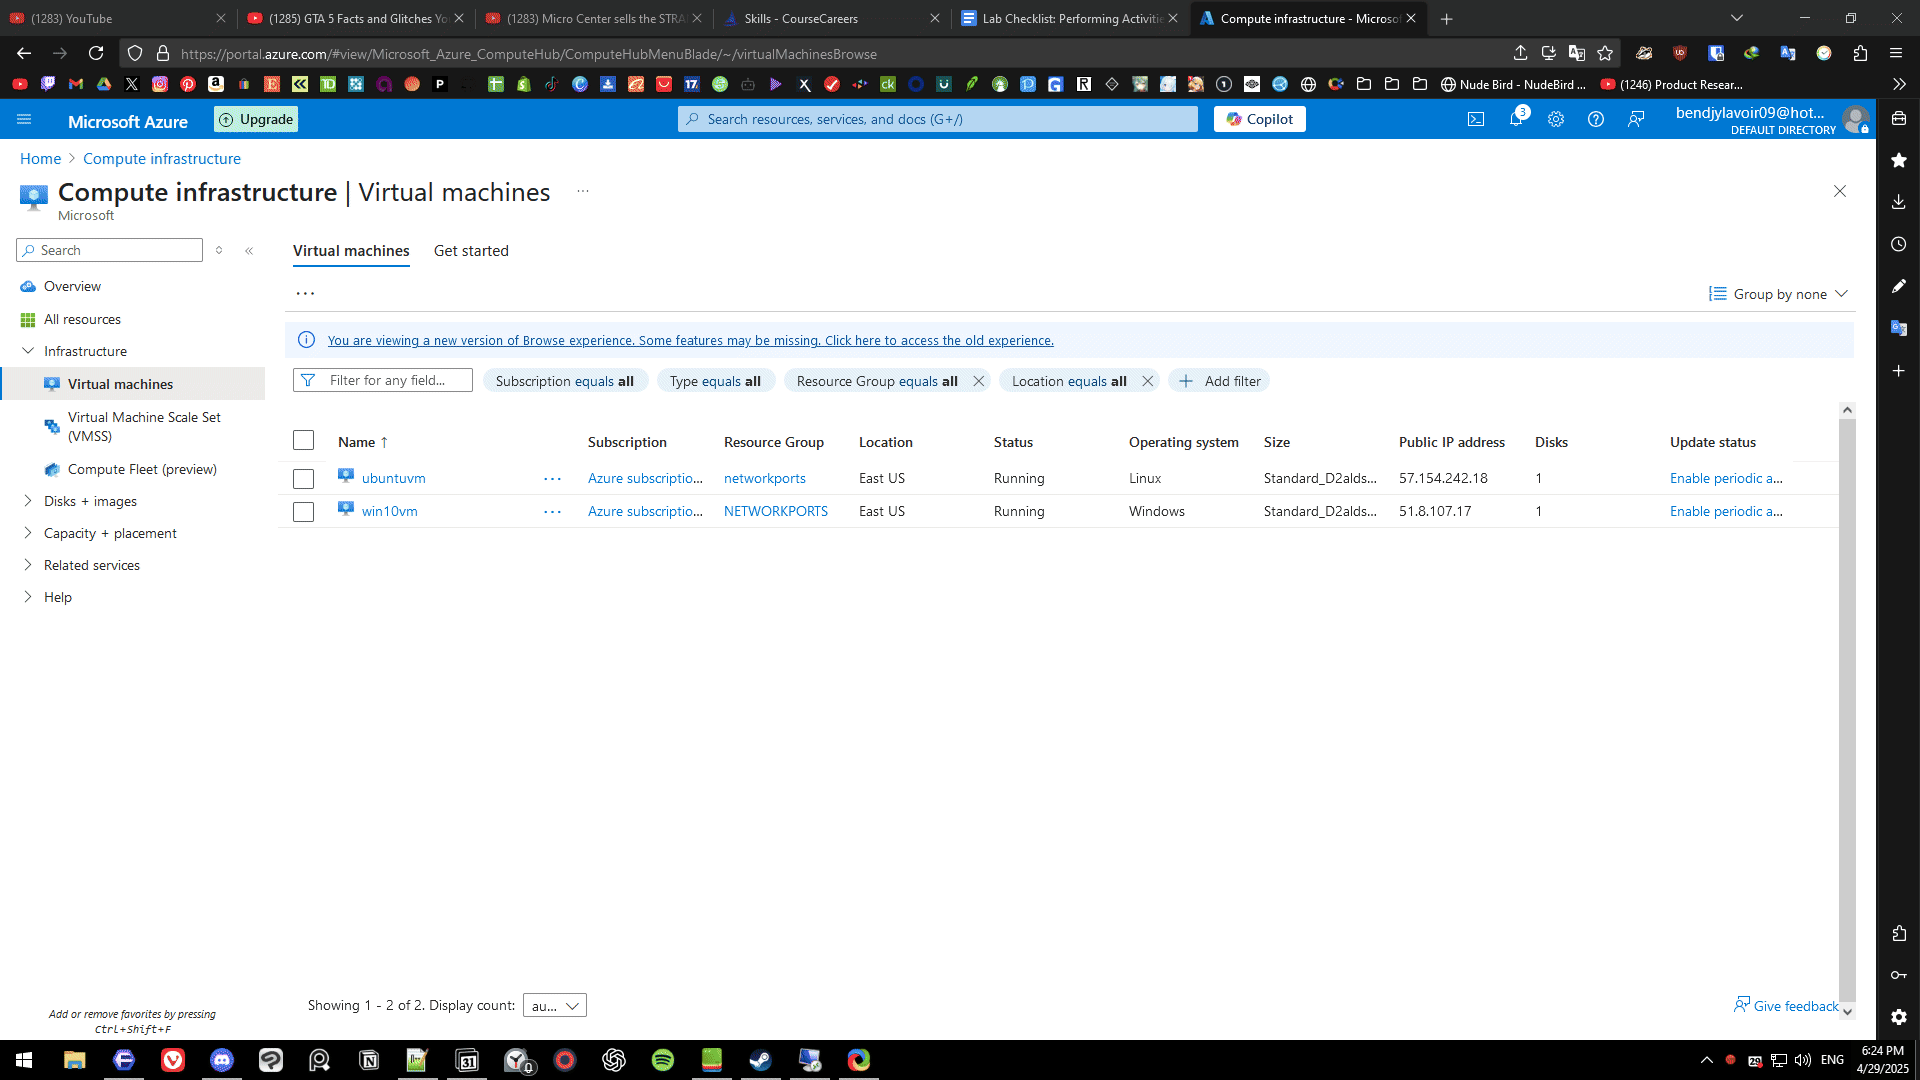The width and height of the screenshot is (1920, 1080).
Task: Reload the browser page
Action: point(96,53)
